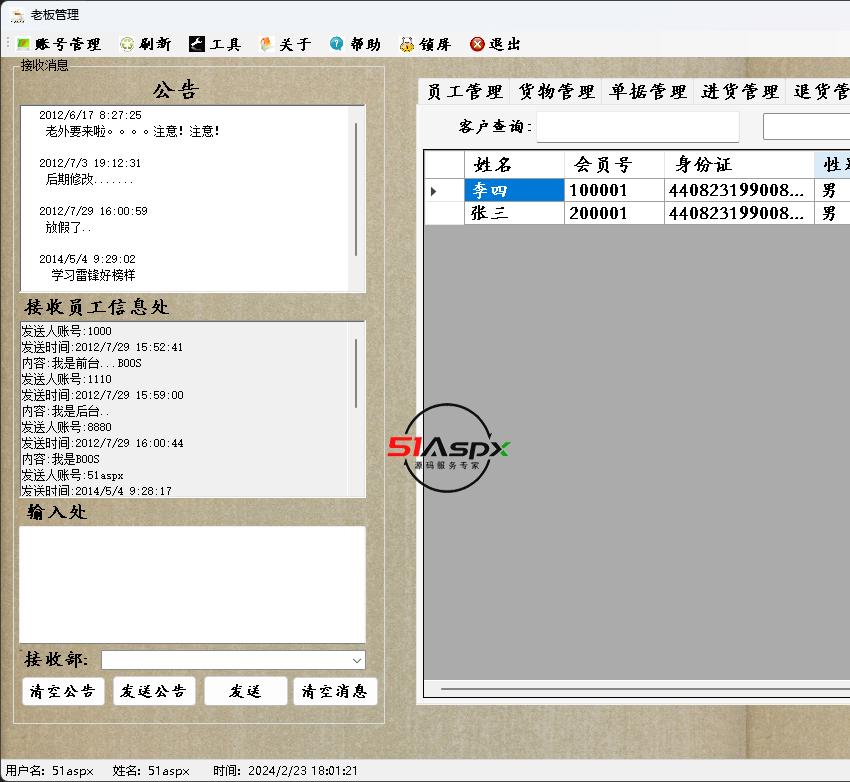This screenshot has width=850, height=782.
Task: Click the 男 gender cell in 李四 row
Action: [832, 191]
